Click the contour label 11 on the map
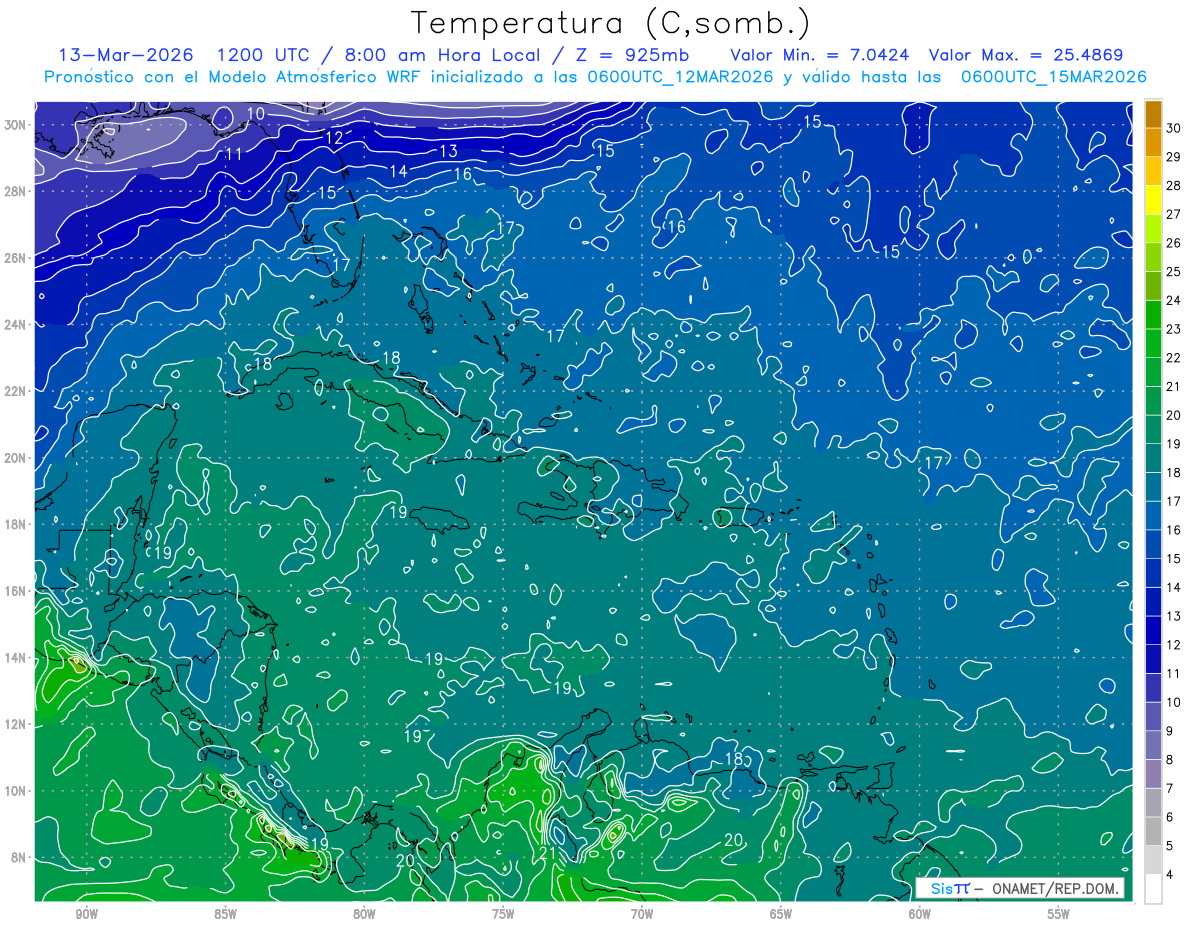1200x927 pixels. pos(234,154)
